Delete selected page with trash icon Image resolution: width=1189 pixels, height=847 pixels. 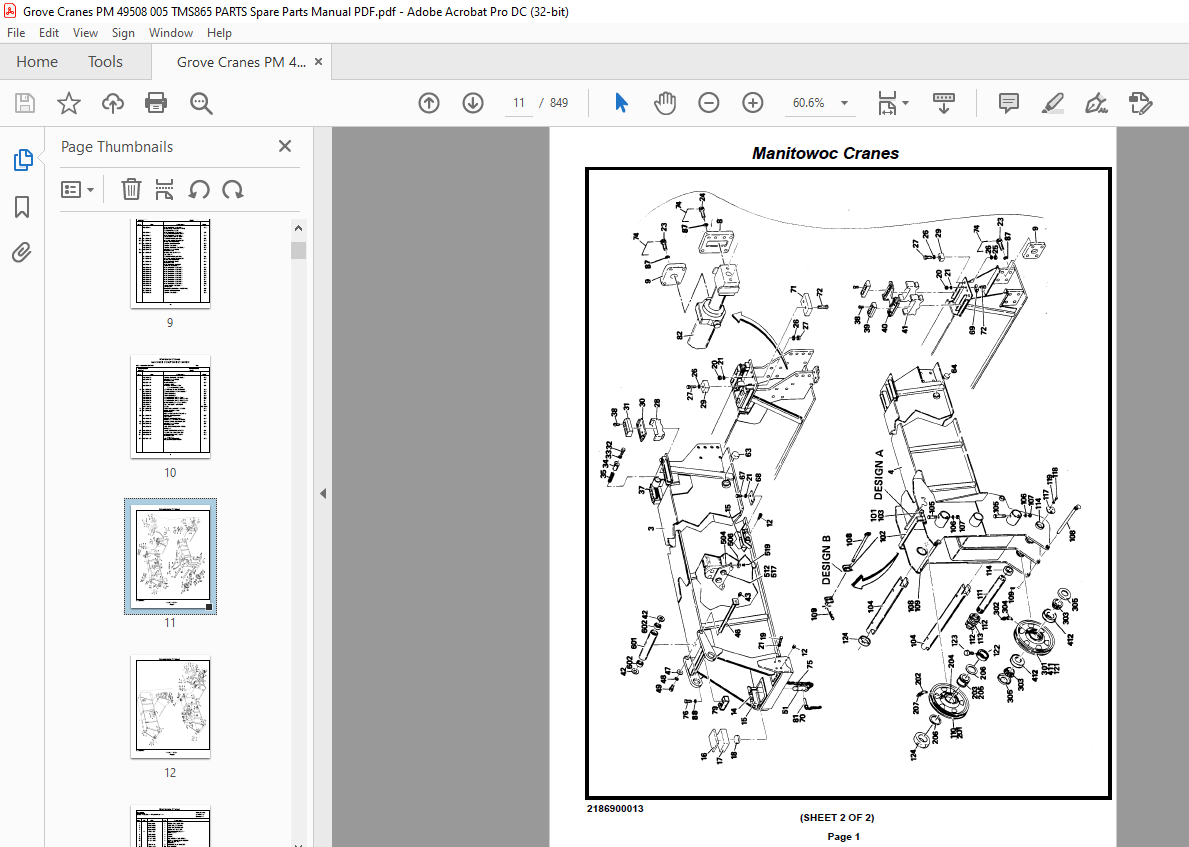pos(131,190)
